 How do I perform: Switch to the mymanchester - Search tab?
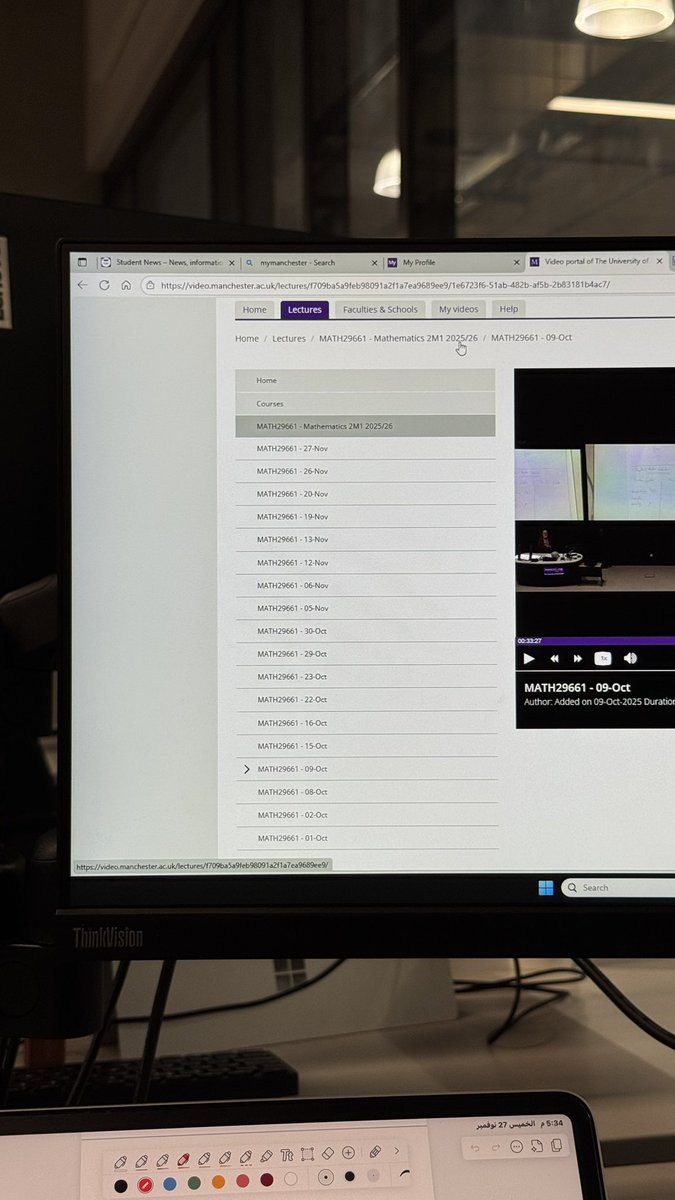click(310, 262)
